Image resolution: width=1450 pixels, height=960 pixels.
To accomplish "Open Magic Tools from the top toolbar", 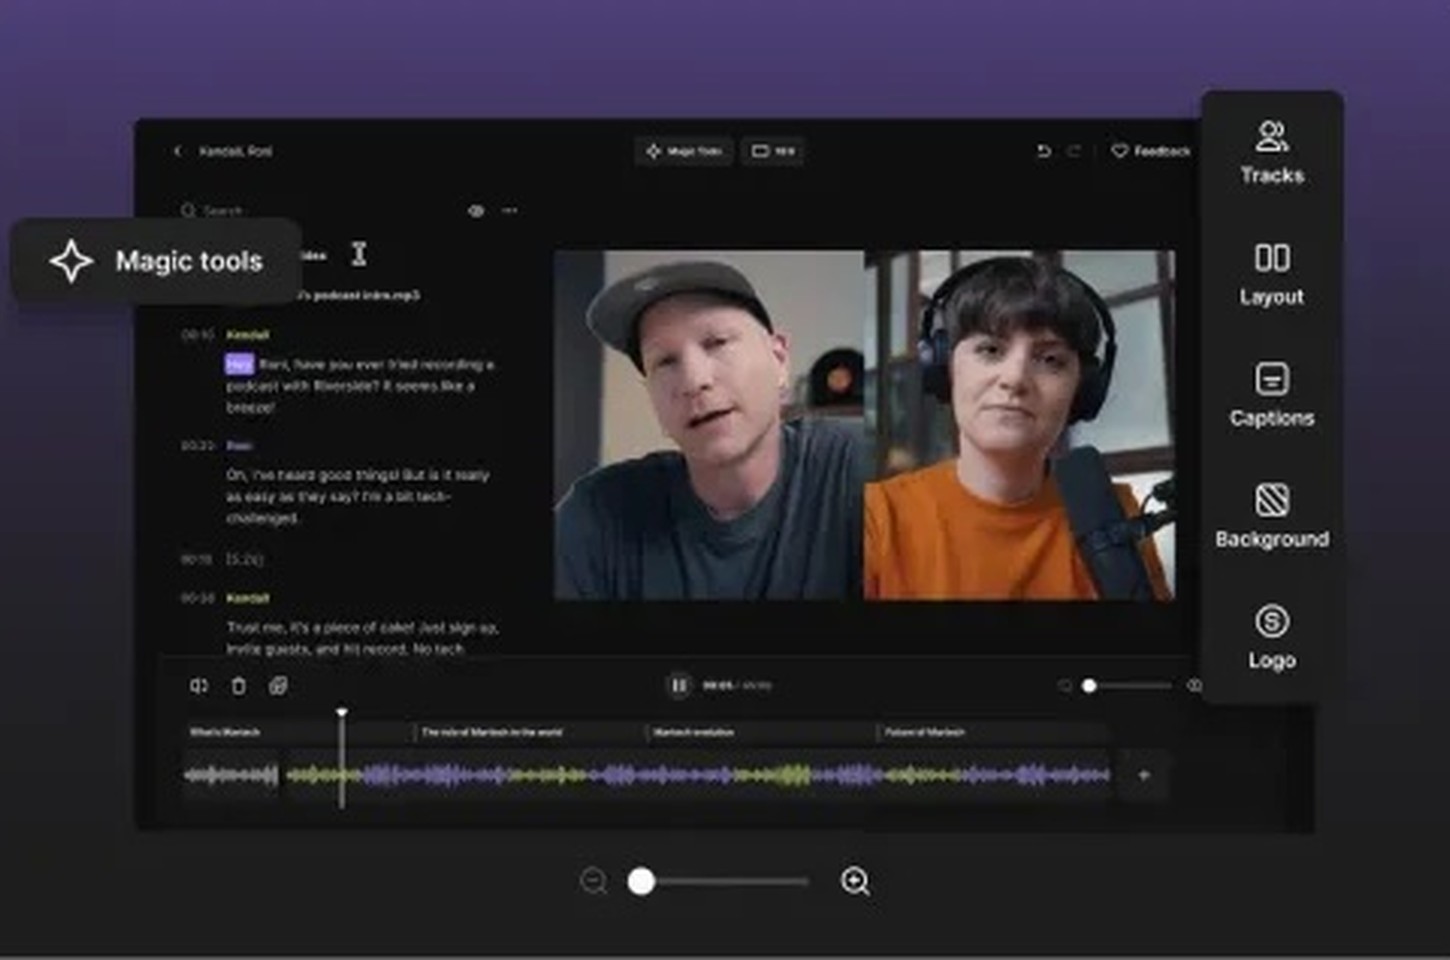I will [x=684, y=151].
